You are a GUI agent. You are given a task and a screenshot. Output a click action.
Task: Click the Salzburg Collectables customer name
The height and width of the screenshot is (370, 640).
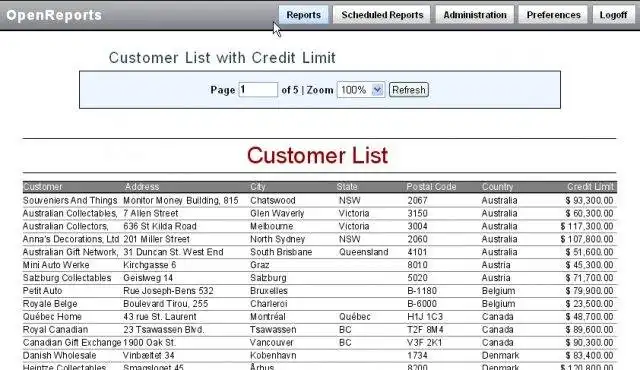click(x=67, y=278)
